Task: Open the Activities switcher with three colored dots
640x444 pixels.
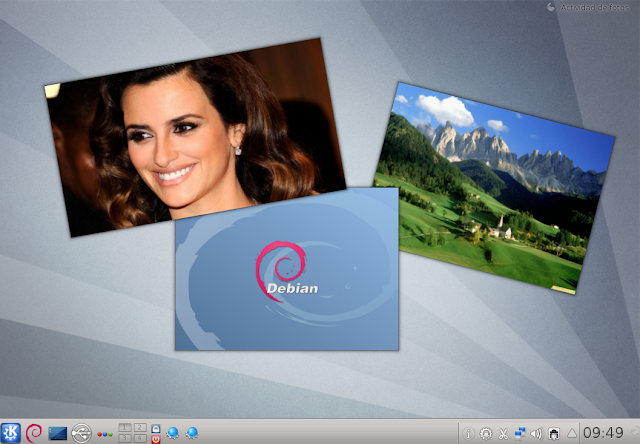Action: (105, 434)
